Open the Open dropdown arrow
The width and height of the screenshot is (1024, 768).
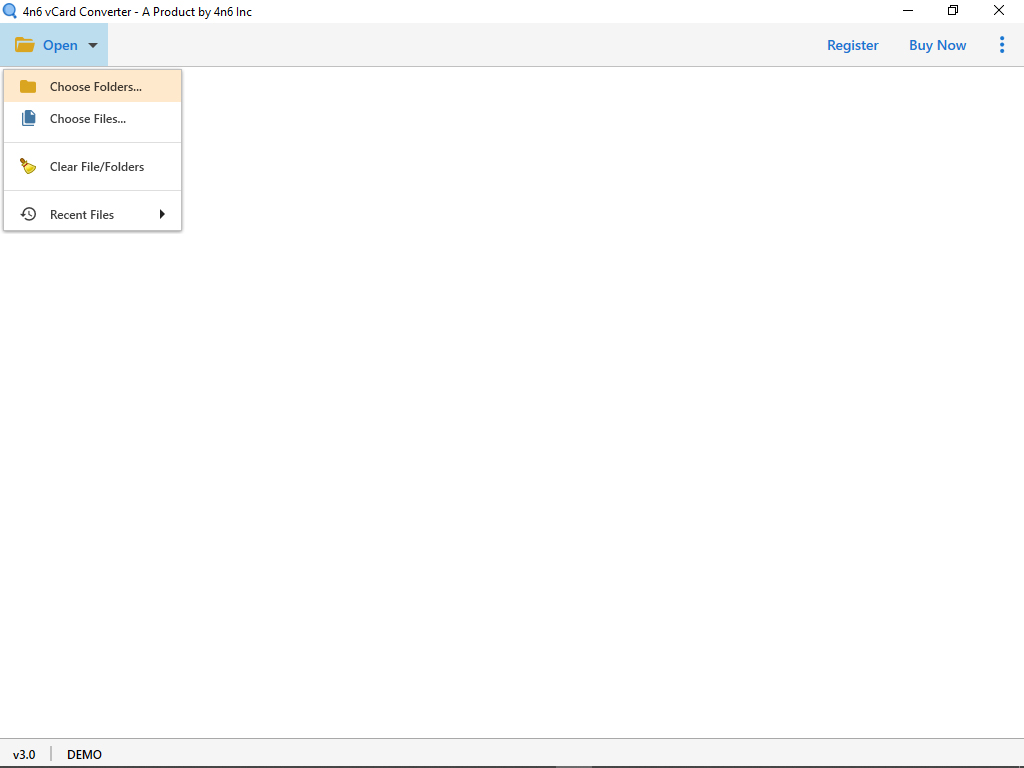93,45
